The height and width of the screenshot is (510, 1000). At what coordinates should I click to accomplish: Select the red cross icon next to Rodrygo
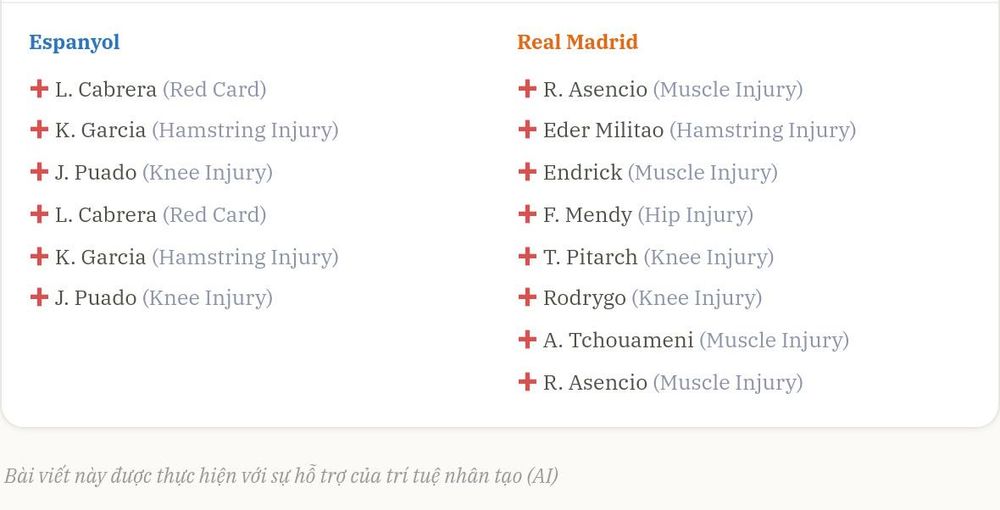point(527,297)
